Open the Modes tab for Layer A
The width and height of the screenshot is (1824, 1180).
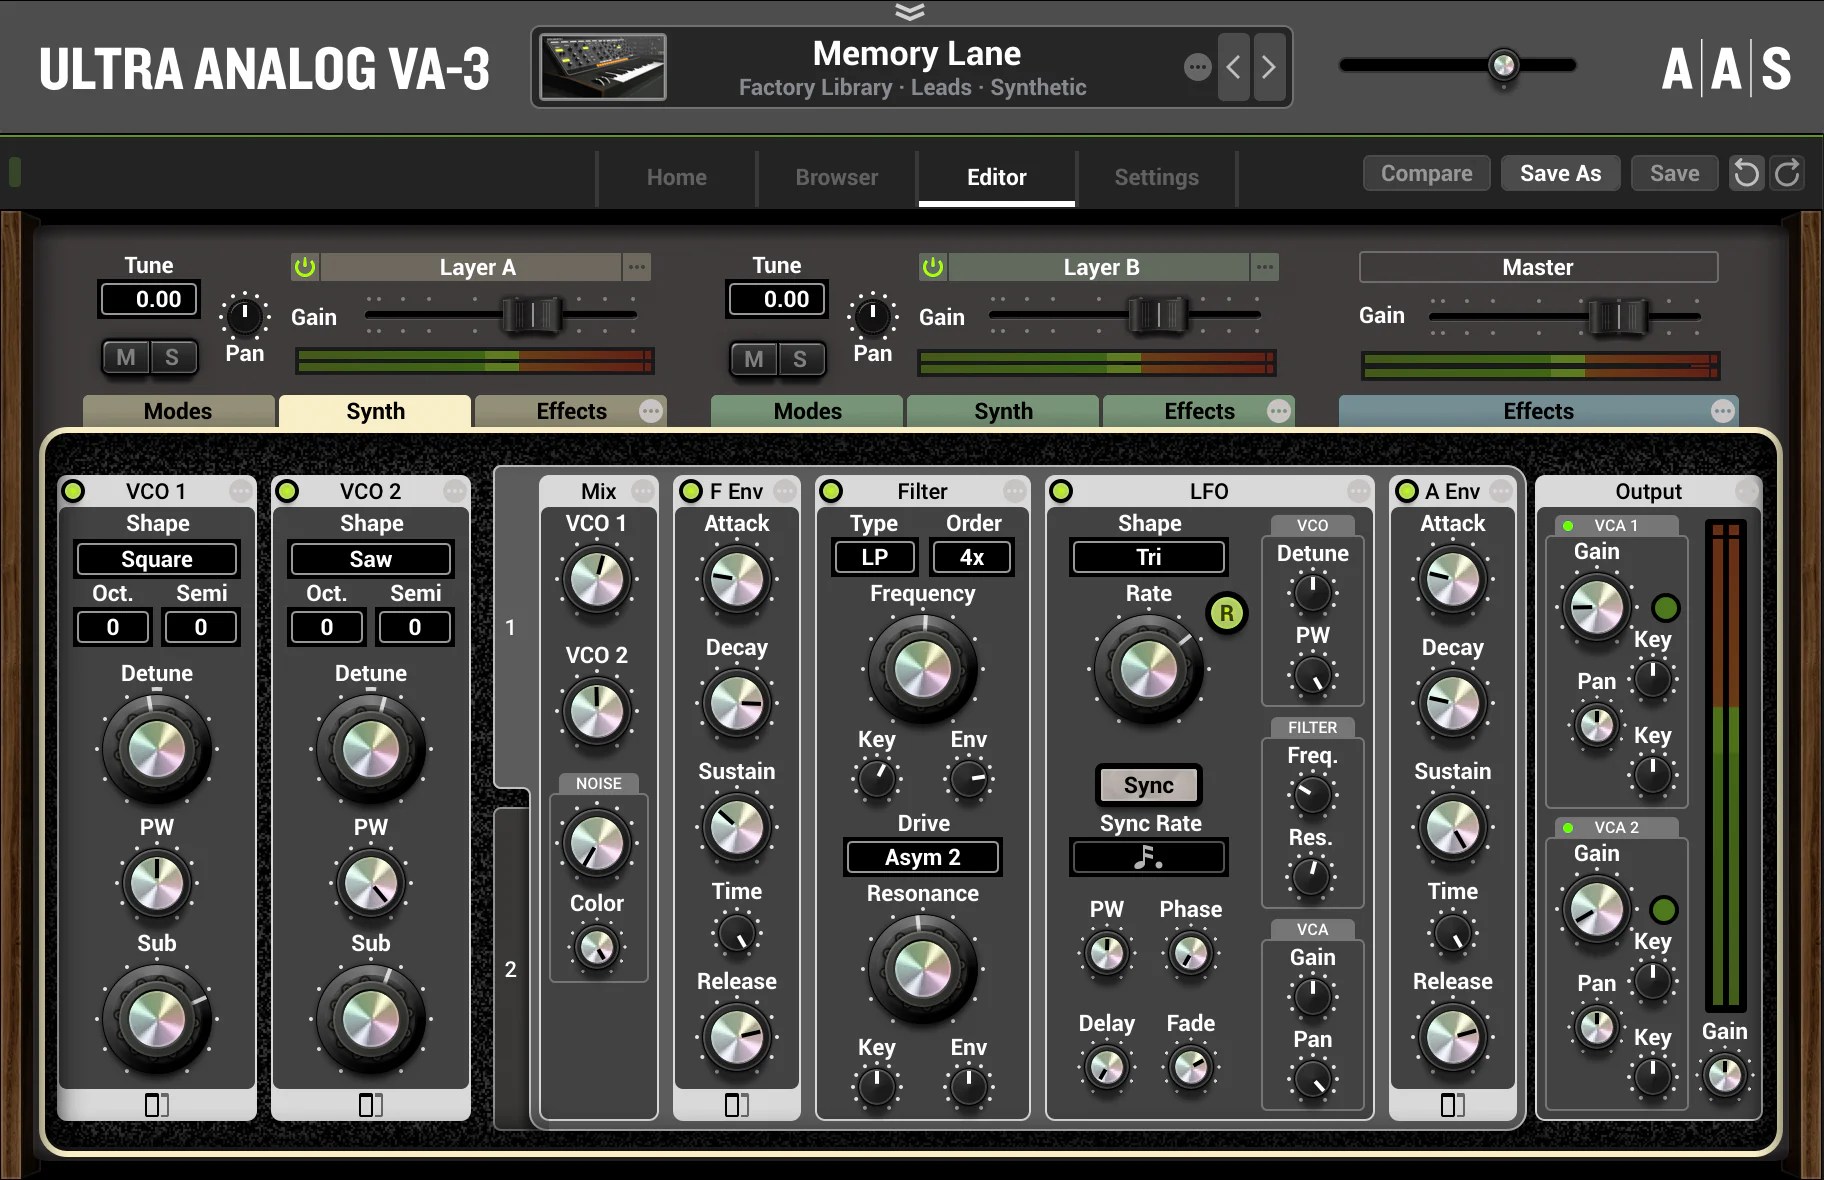(x=178, y=411)
